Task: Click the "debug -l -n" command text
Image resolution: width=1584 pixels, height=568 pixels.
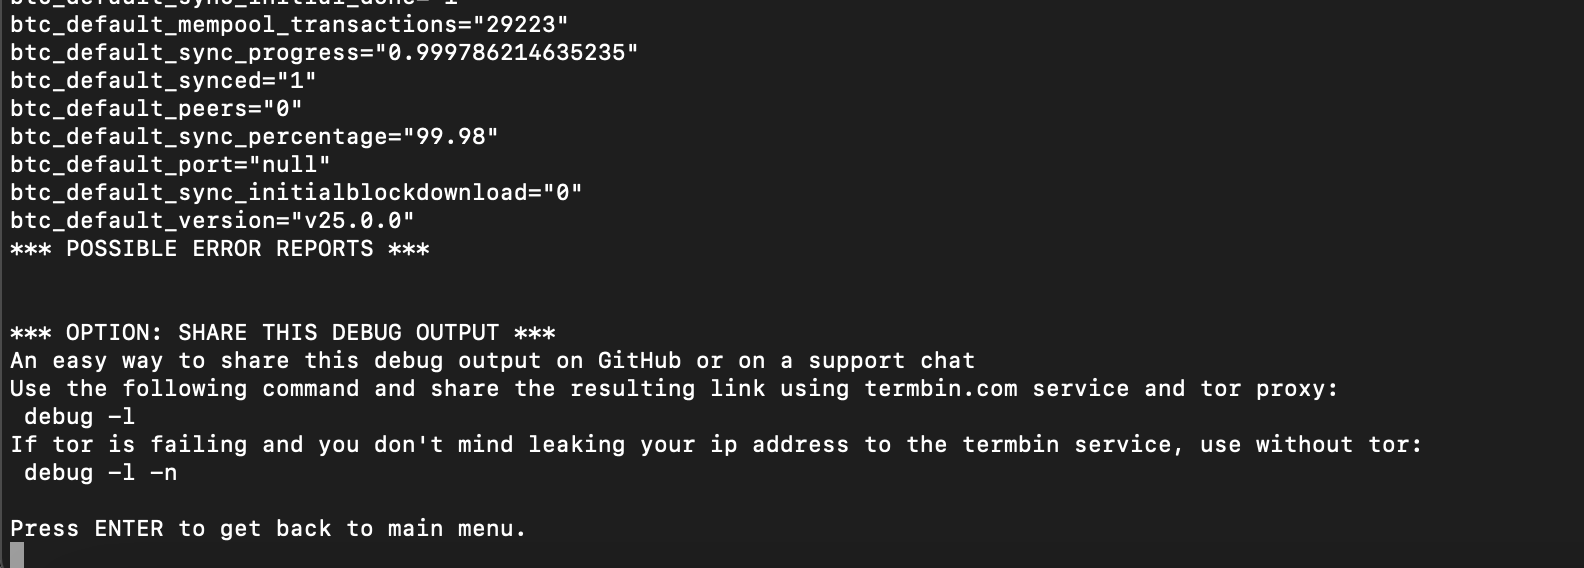Action: 101,472
